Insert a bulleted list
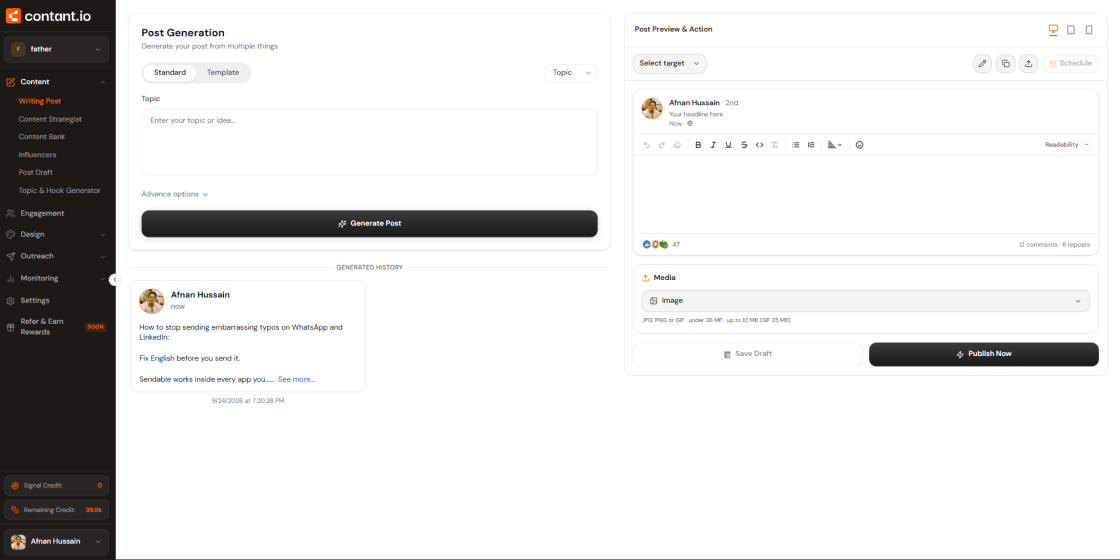This screenshot has width=1120, height=560. pos(795,145)
